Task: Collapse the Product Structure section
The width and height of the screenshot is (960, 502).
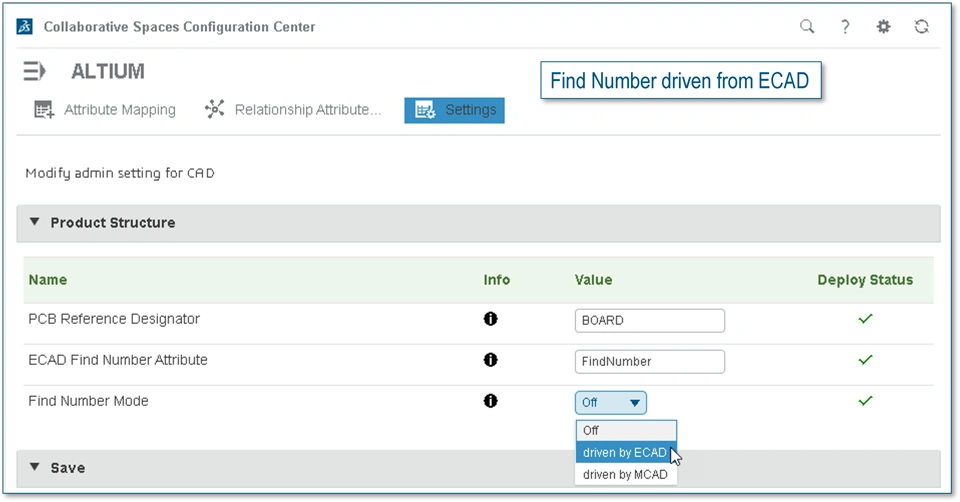Action: 35,223
